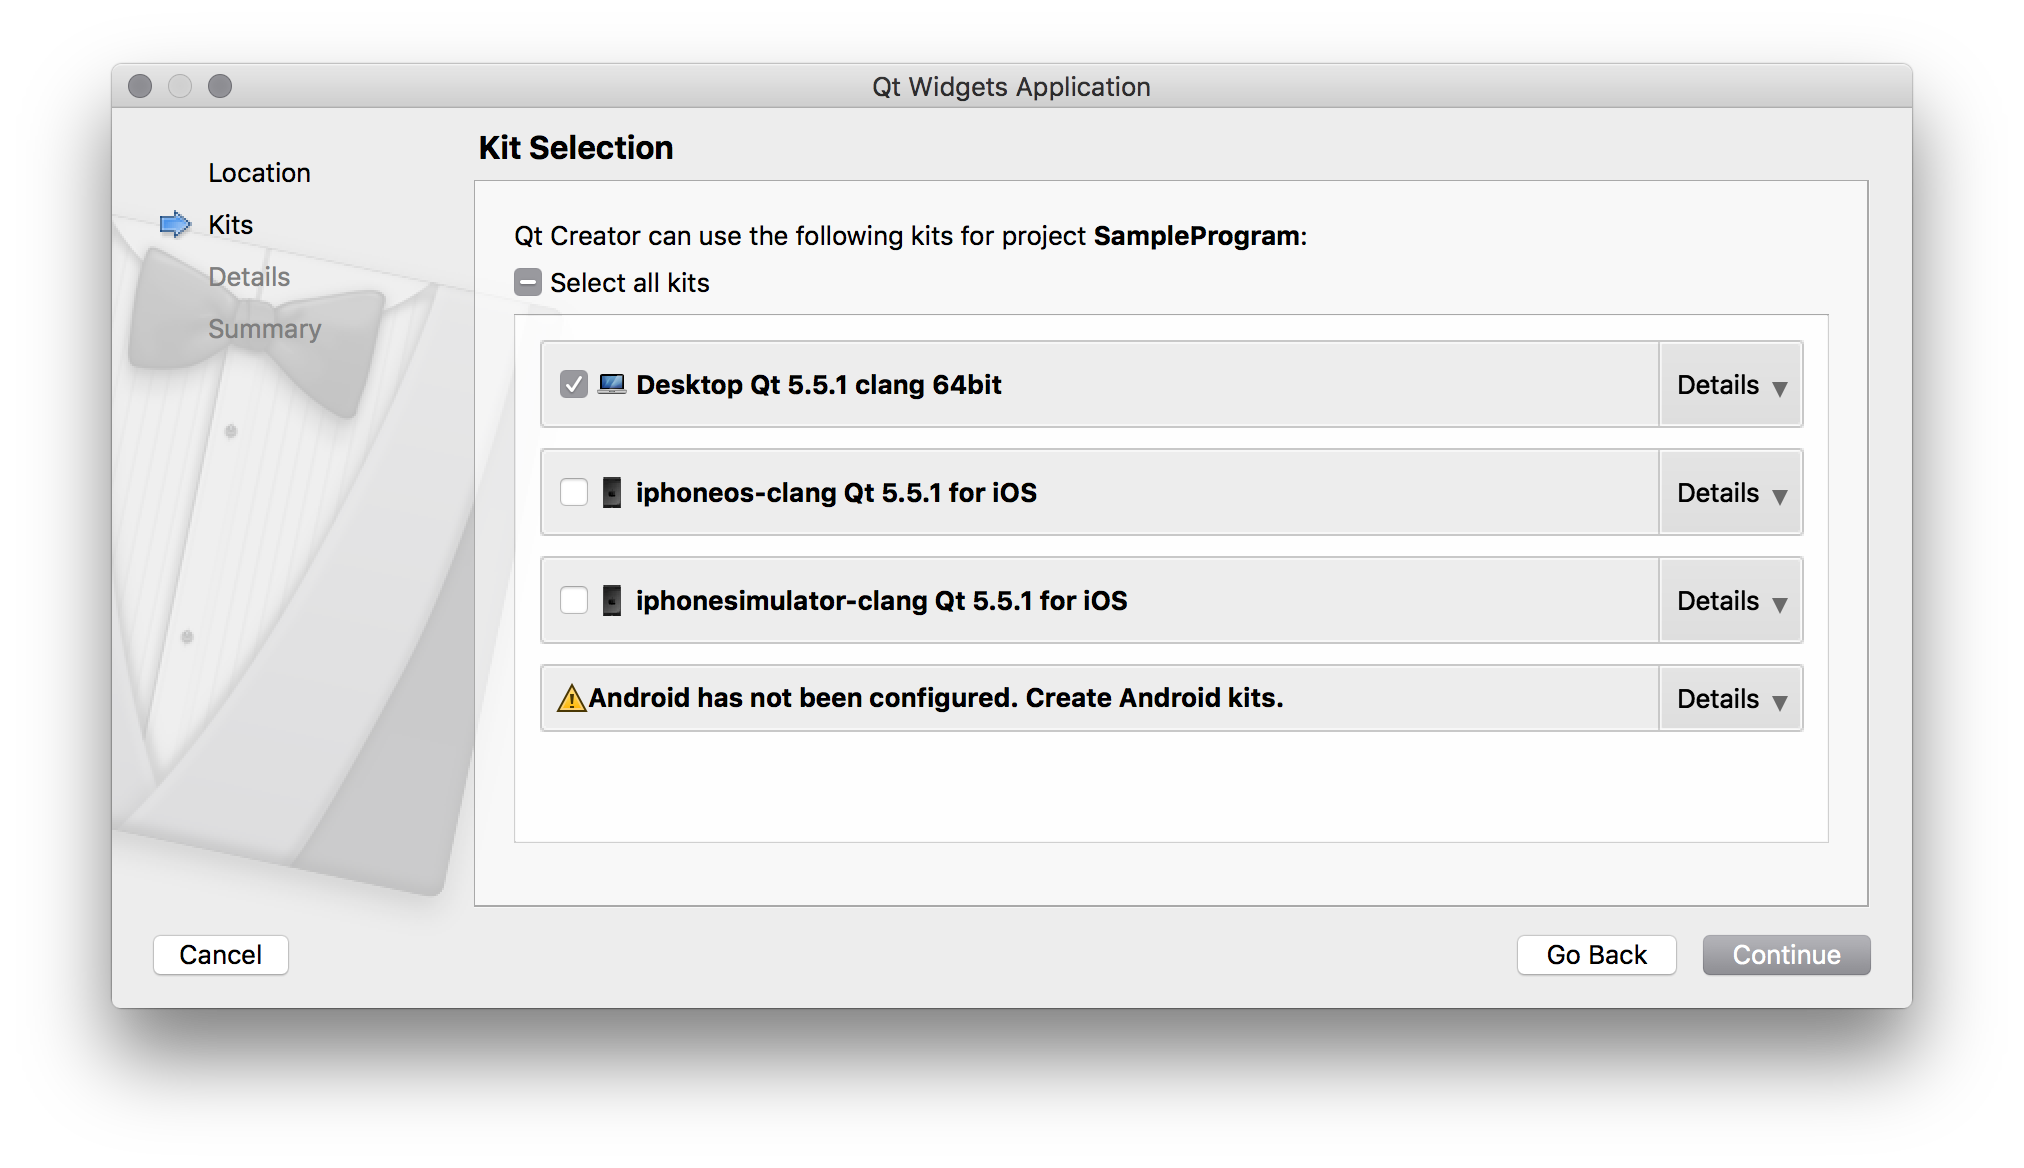Click the red close window button
This screenshot has width=2024, height=1168.
[x=140, y=86]
